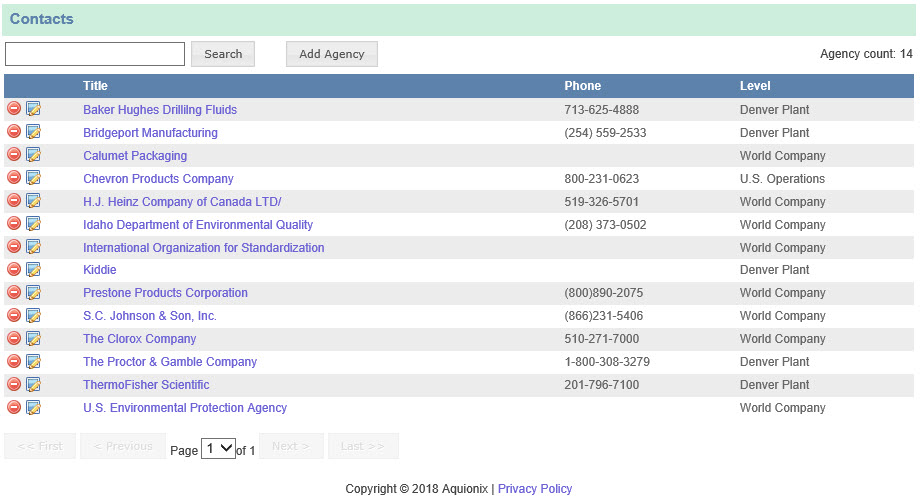Edit the International Organization for Standardization row
Viewport: 921px width, 502px height.
(x=33, y=246)
